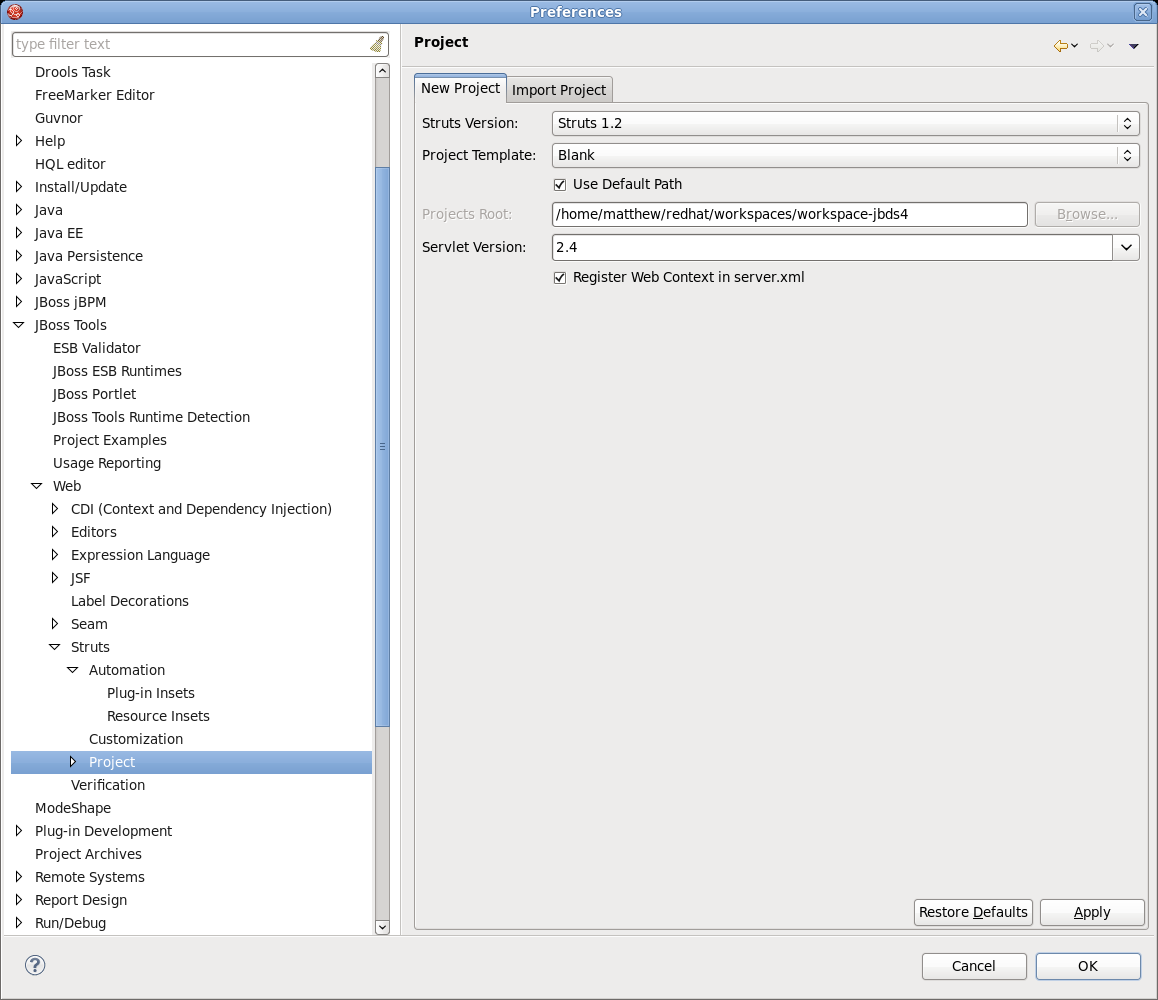Open back history dropdown beside back arrow
Screen dimensions: 1158x1000
1075,46
